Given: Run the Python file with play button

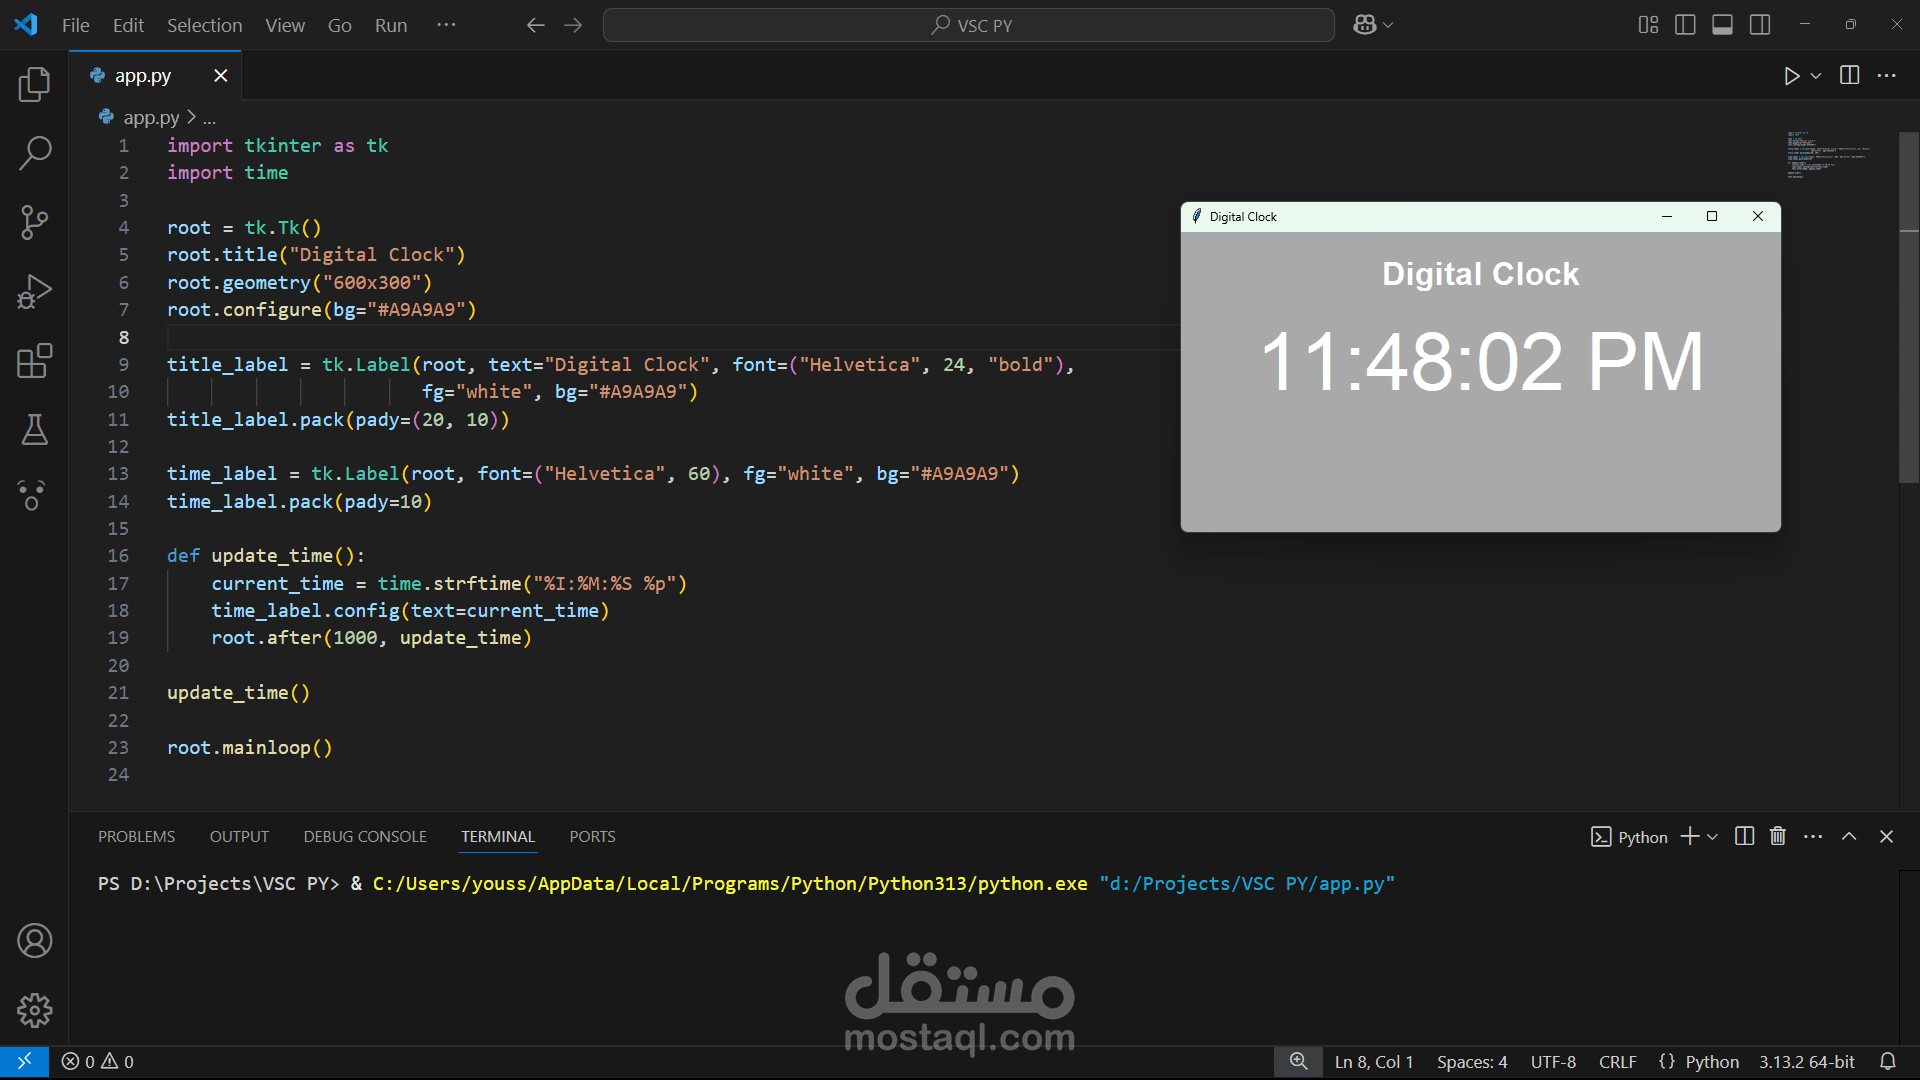Looking at the screenshot, I should (x=1791, y=76).
